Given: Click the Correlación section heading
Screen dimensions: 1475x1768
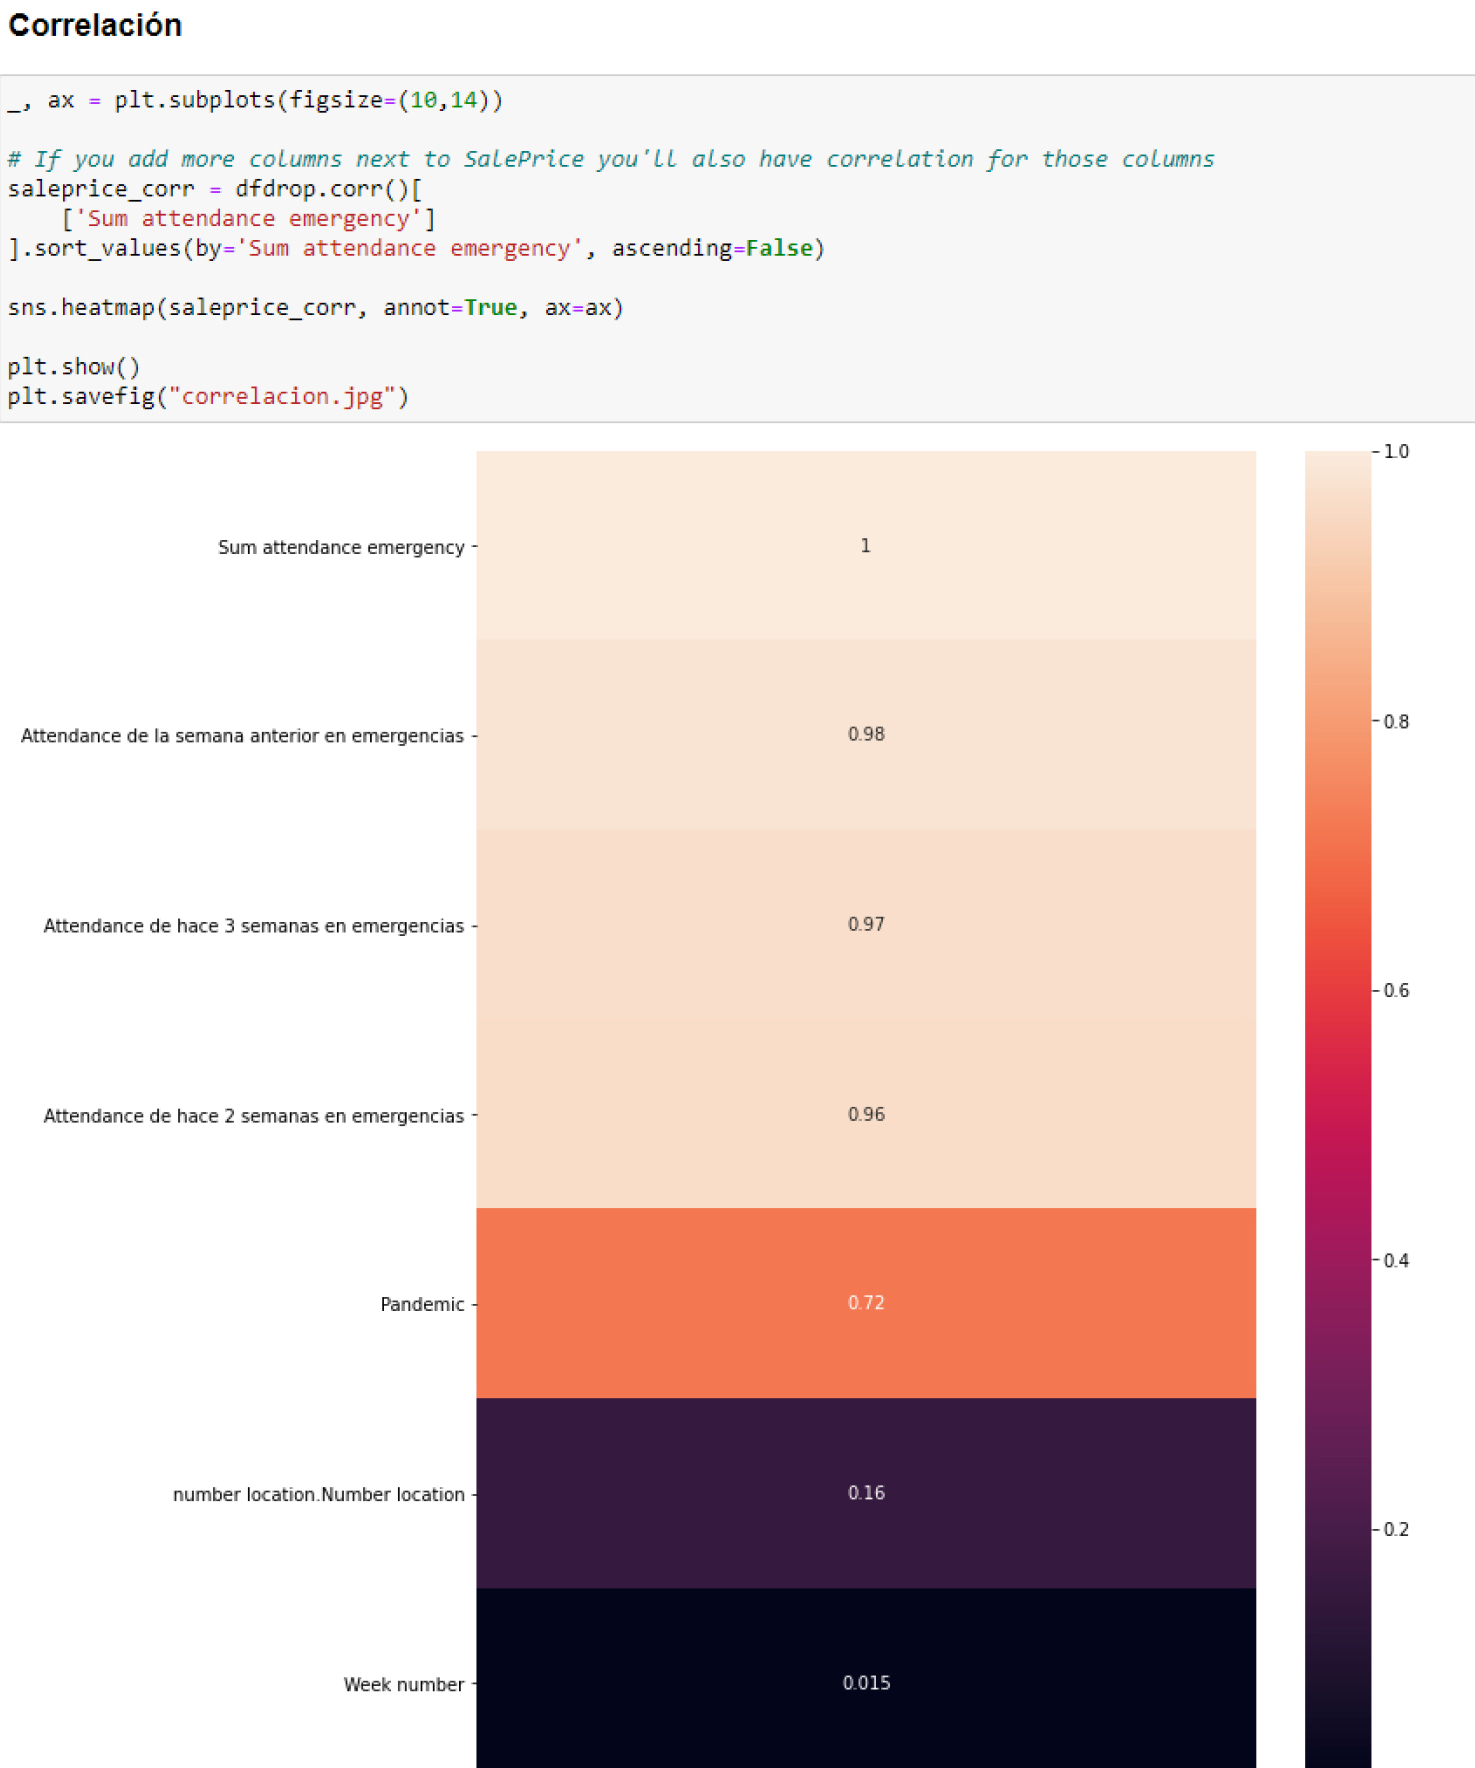Looking at the screenshot, I should pos(95,26).
